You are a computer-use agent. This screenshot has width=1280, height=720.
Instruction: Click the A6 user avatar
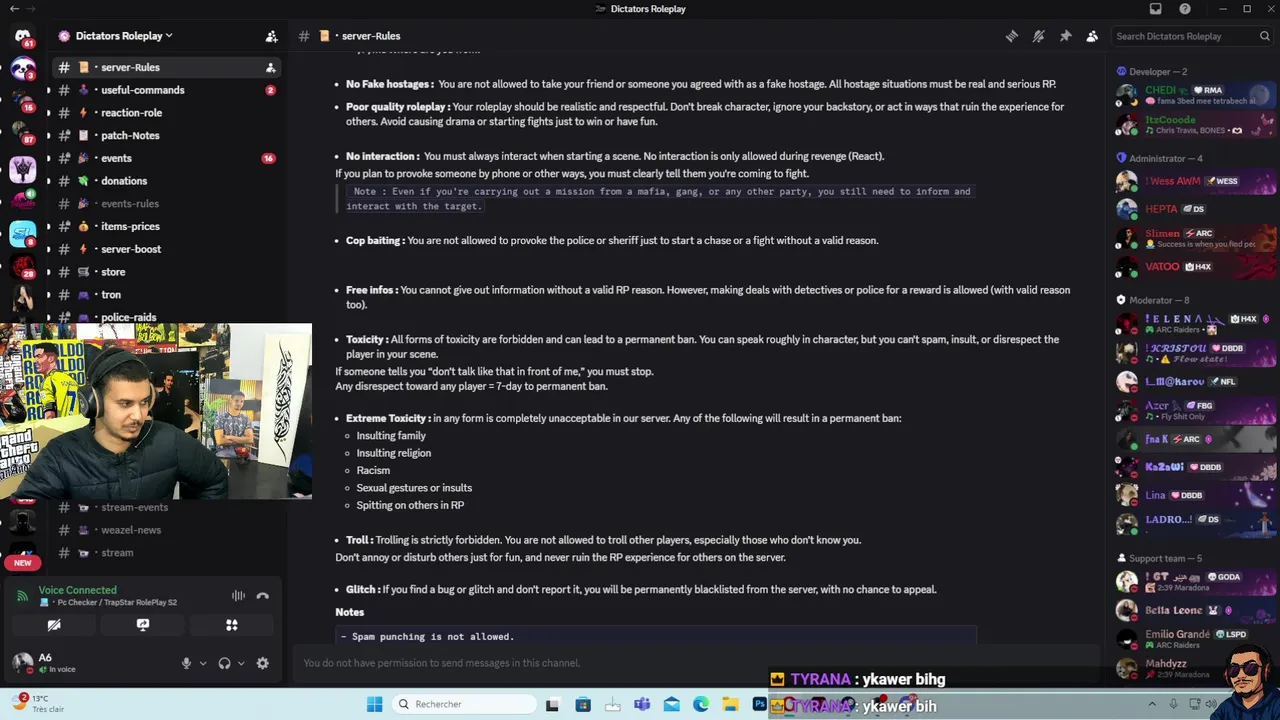[x=22, y=662]
